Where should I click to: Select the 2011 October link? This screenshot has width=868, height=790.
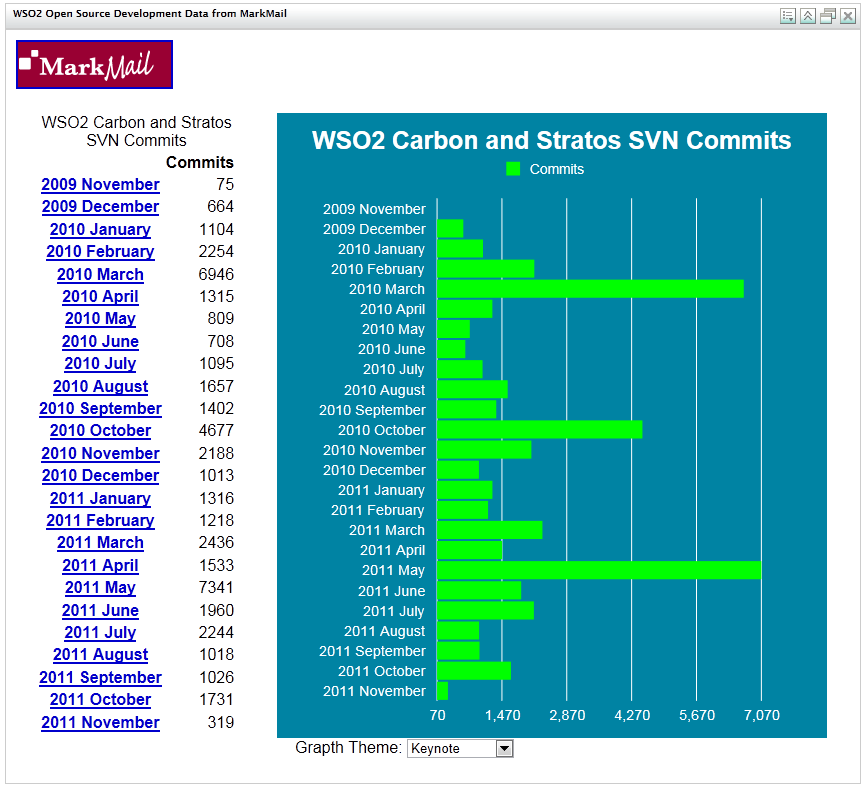pos(100,699)
